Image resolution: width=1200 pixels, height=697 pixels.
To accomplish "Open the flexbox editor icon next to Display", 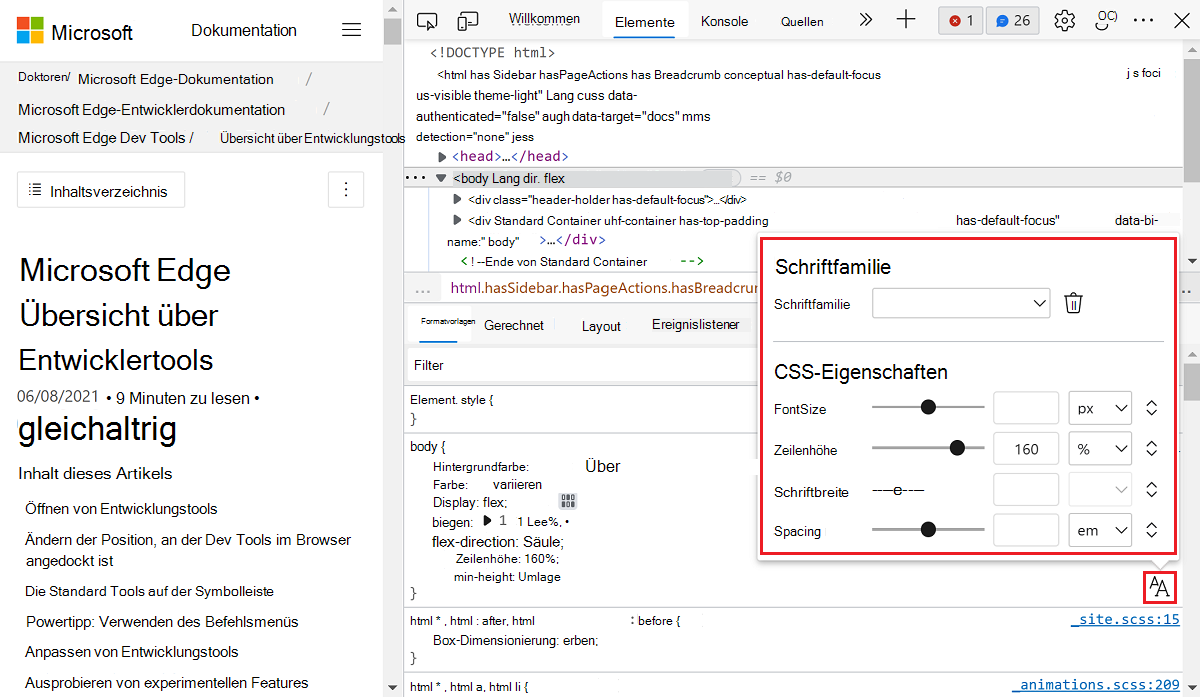I will tap(568, 502).
